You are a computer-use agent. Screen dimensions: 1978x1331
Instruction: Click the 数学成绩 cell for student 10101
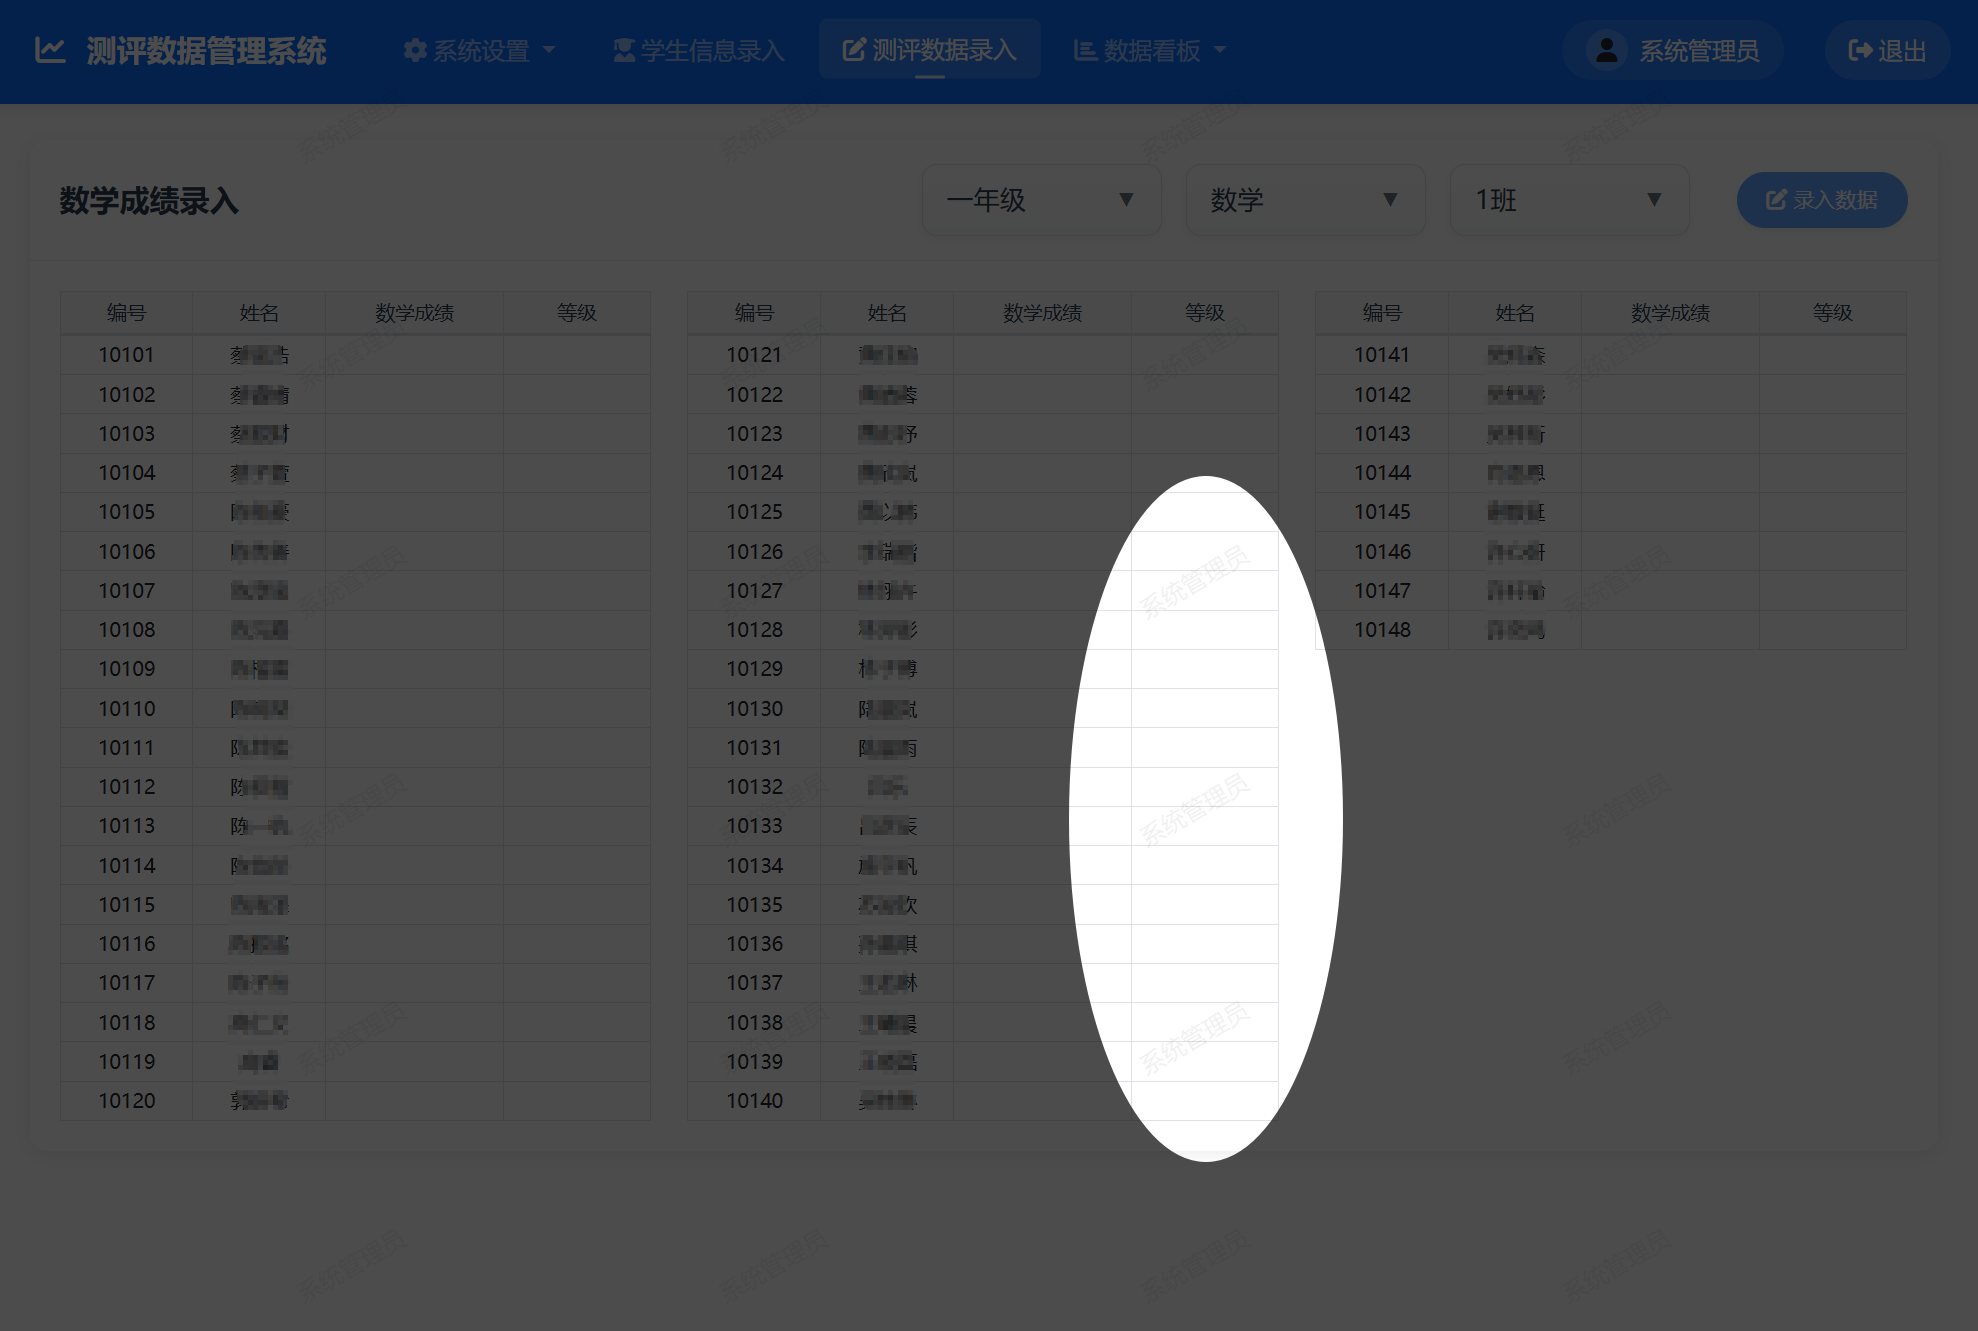pyautogui.click(x=414, y=354)
